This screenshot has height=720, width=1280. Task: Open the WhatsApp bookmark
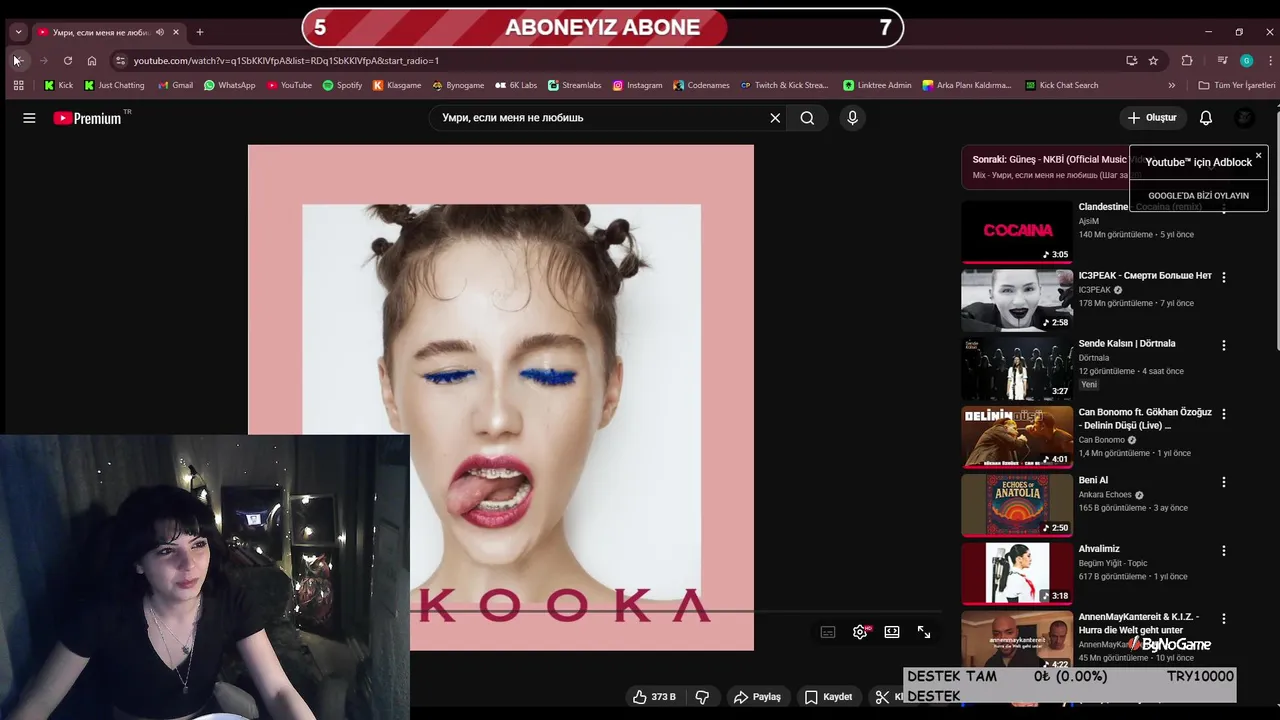pyautogui.click(x=229, y=86)
